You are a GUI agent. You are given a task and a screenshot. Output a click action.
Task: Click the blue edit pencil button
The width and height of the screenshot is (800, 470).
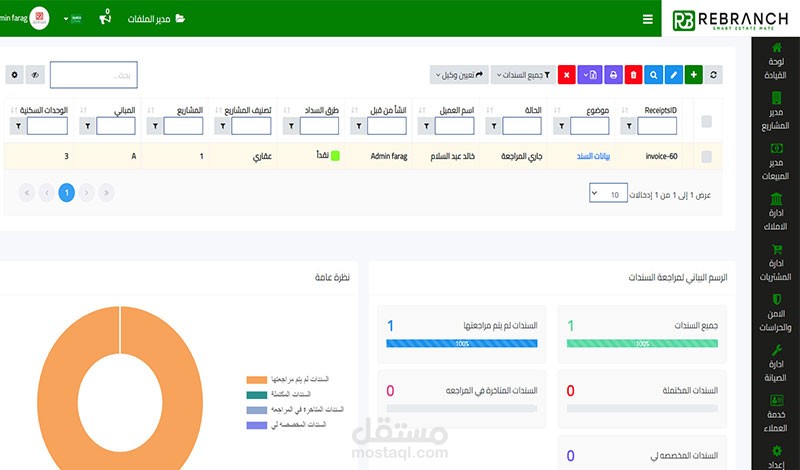tap(673, 75)
